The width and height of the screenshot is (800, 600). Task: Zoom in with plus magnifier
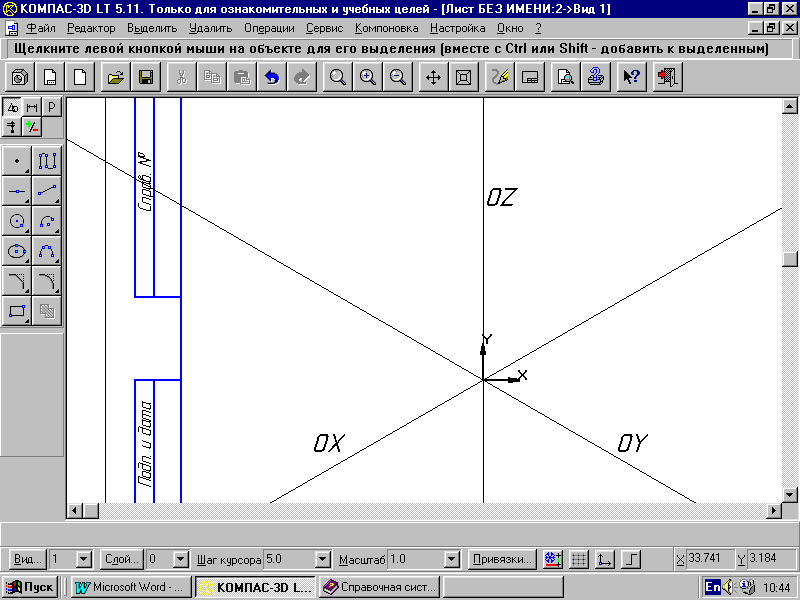click(x=367, y=77)
